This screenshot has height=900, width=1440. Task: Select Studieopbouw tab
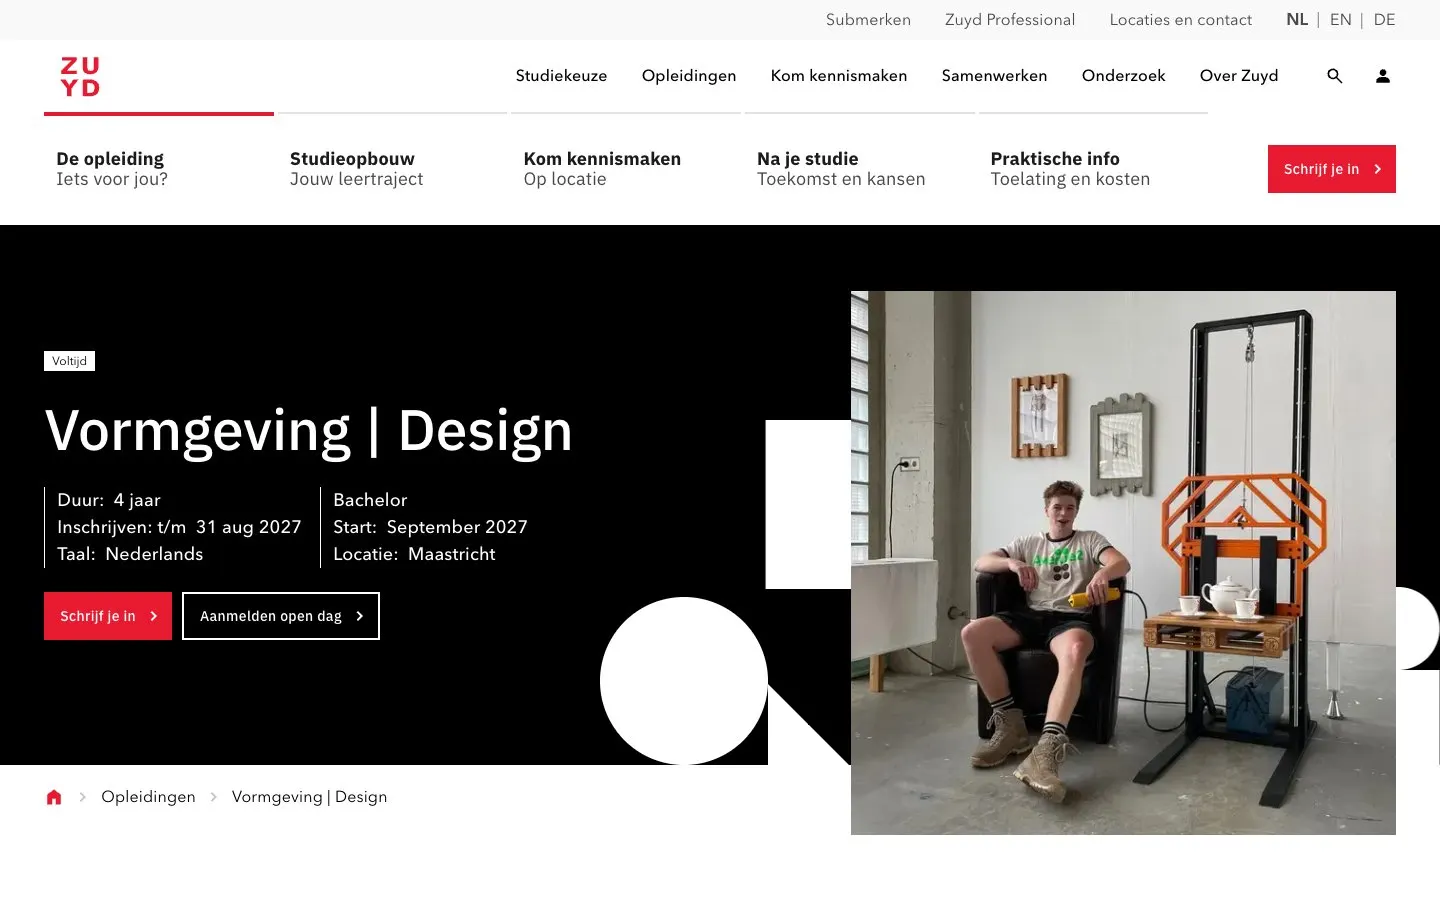click(392, 169)
